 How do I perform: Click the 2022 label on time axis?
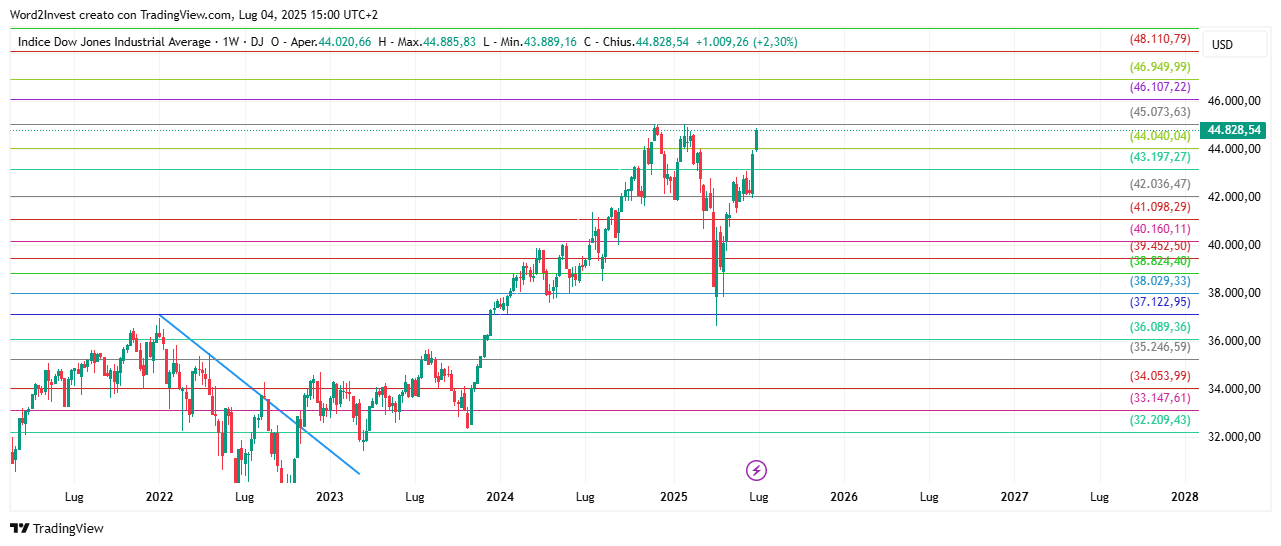point(160,497)
